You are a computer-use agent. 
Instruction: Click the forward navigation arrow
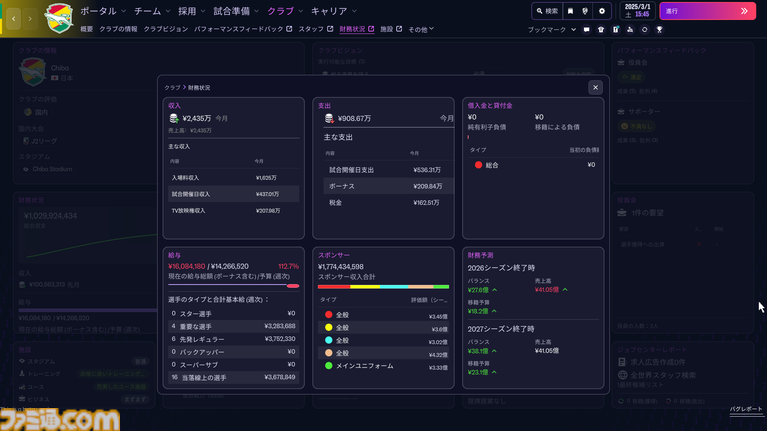click(x=30, y=19)
